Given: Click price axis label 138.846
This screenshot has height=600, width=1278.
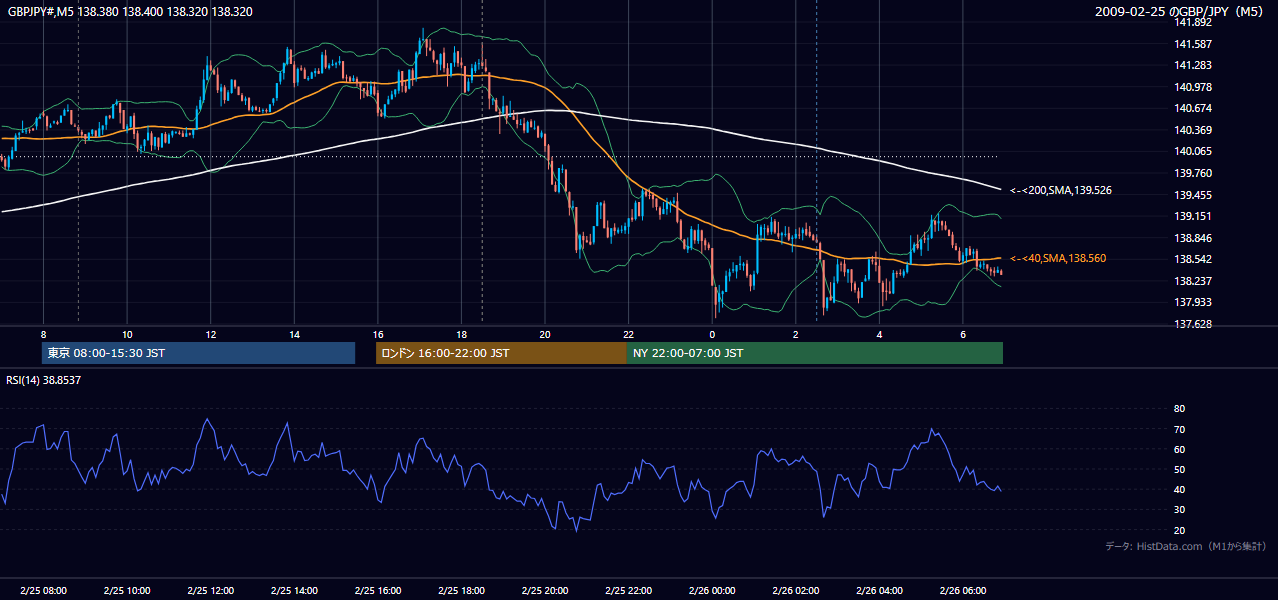Looking at the screenshot, I should (1193, 238).
